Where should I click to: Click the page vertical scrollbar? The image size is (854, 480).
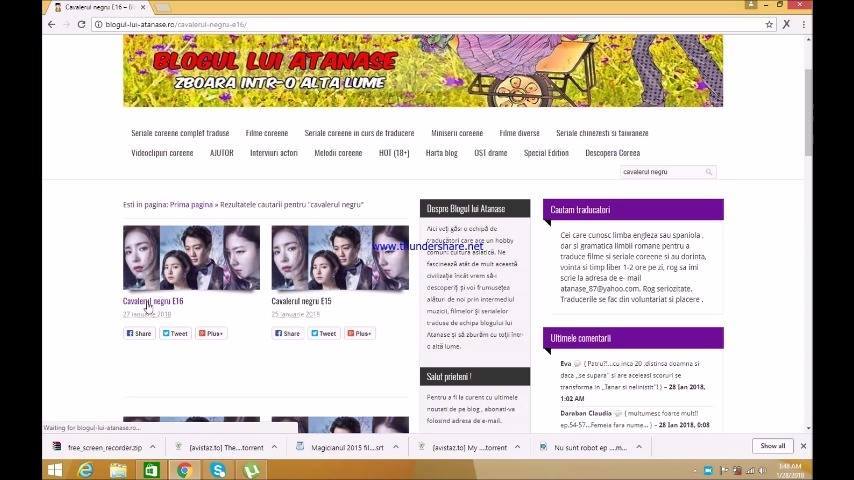[808, 112]
